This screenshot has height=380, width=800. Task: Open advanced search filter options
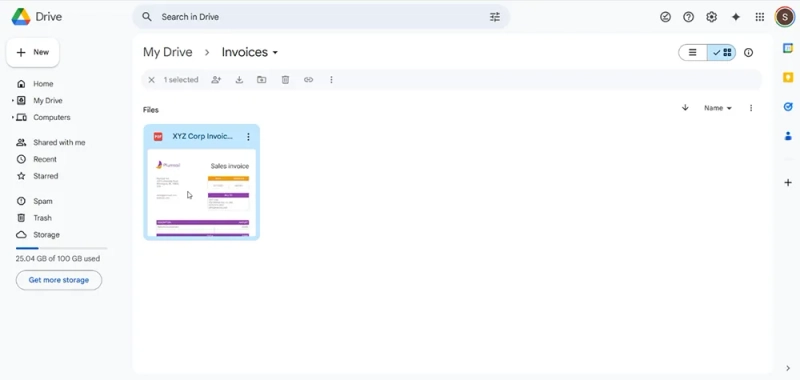[x=495, y=17]
